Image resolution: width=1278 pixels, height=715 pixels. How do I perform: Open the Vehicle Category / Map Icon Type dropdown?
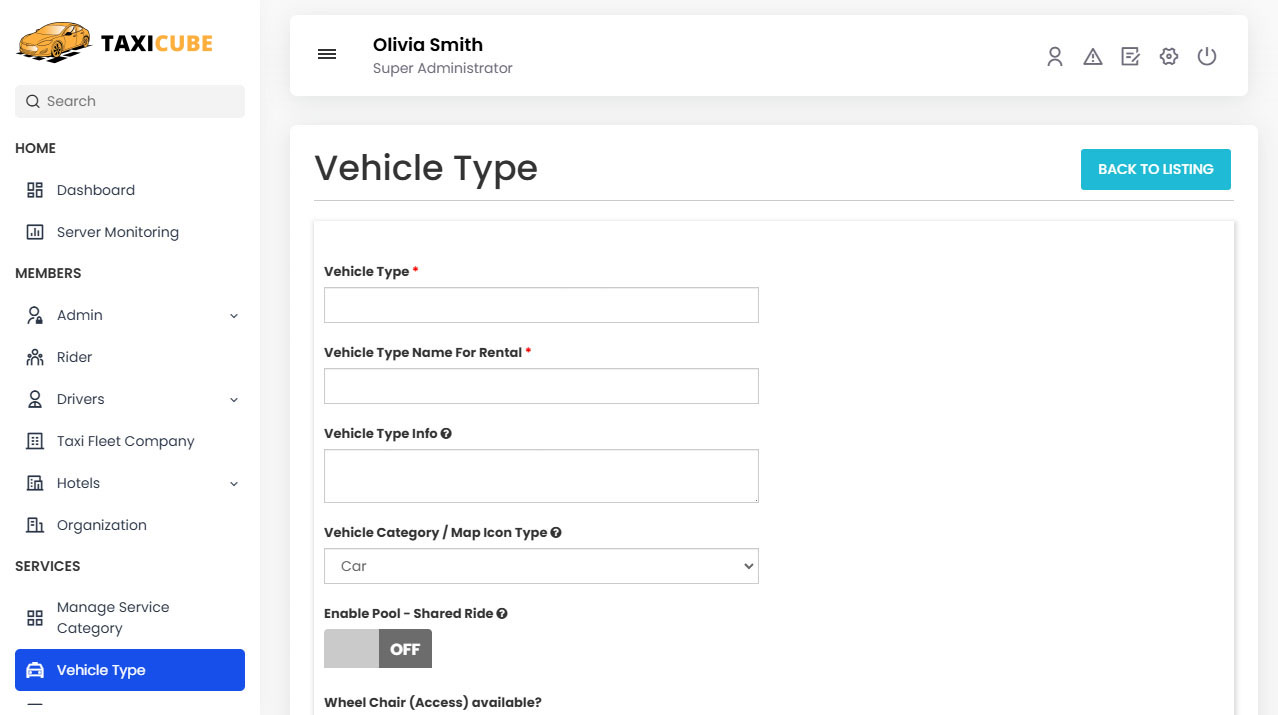pyautogui.click(x=540, y=565)
